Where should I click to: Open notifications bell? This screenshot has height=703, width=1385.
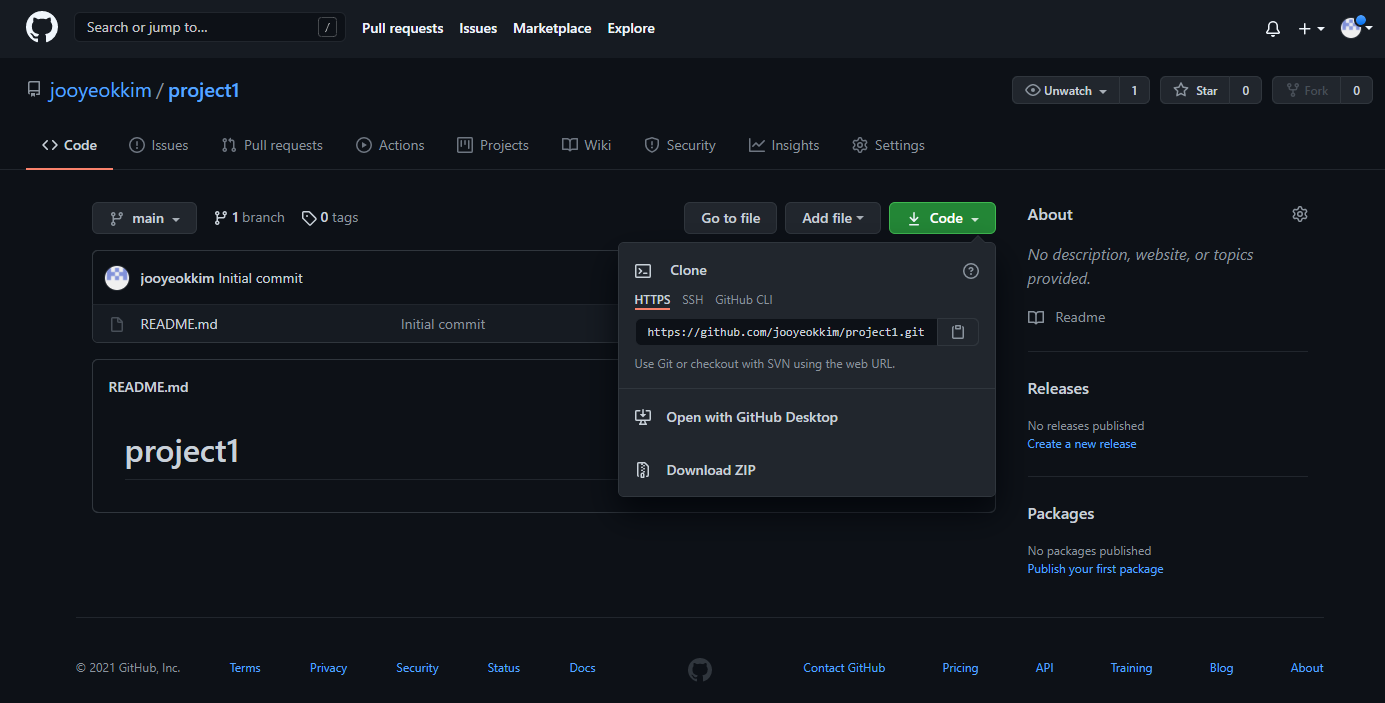(1273, 29)
